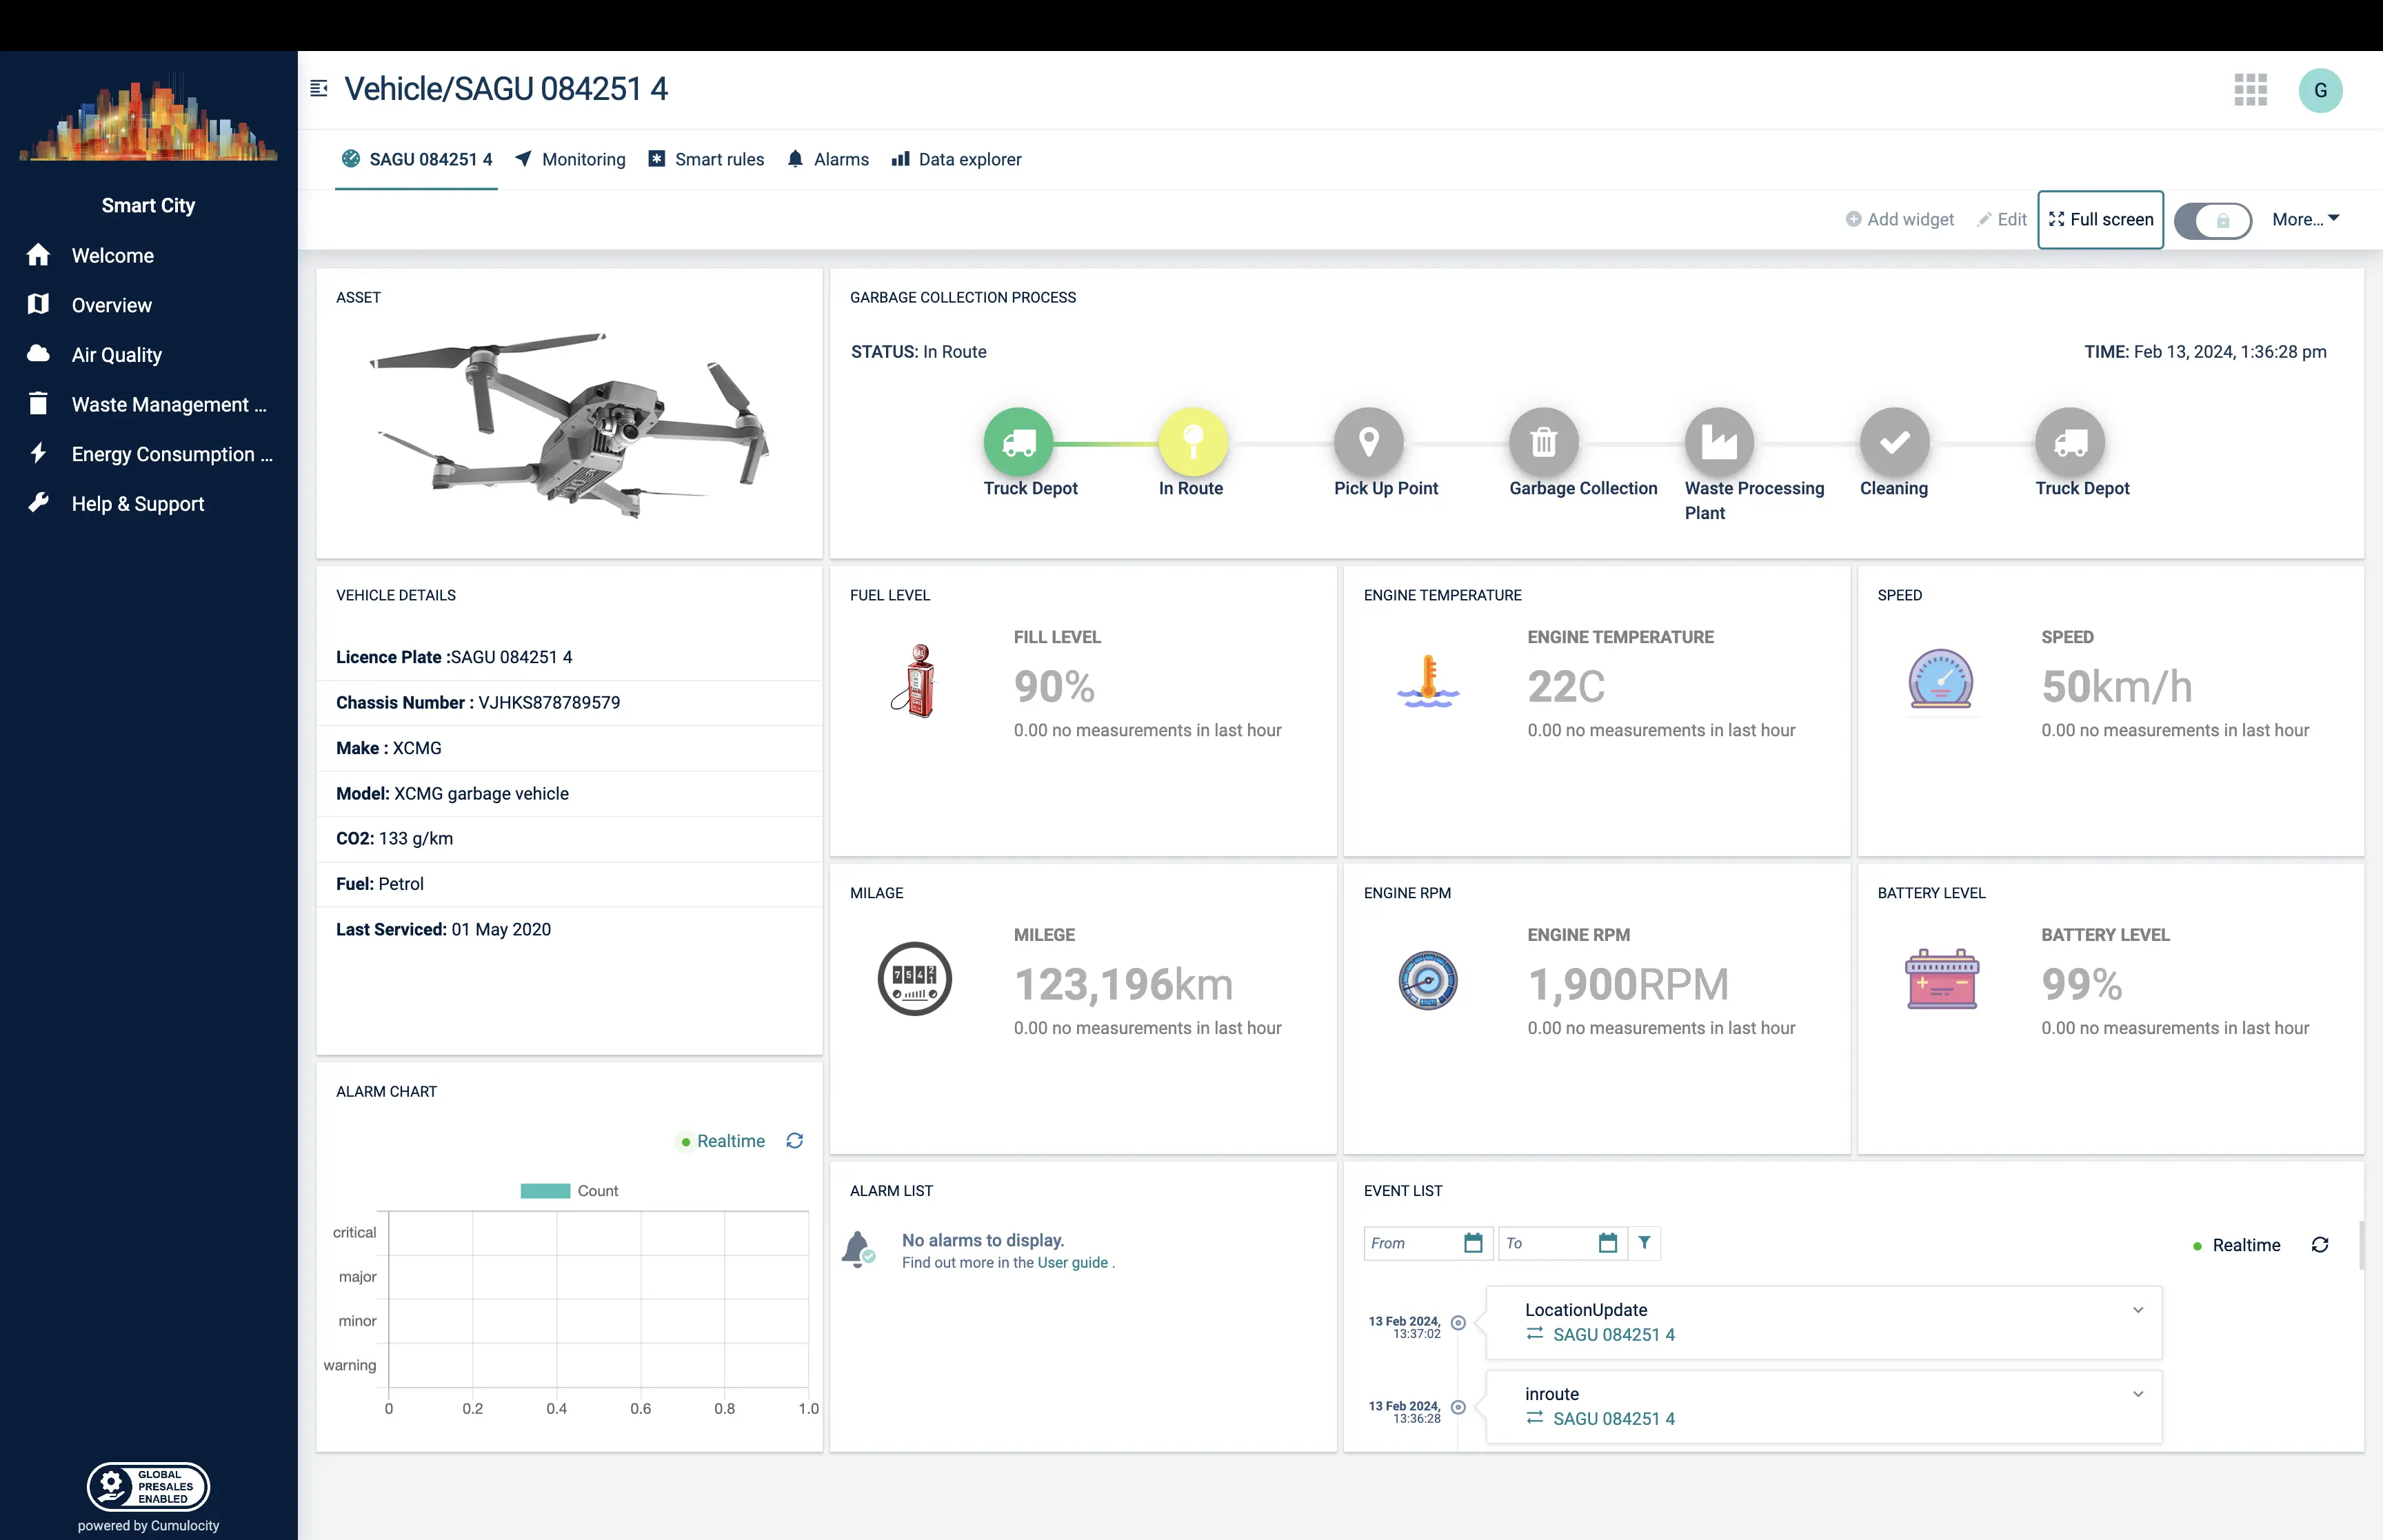The height and width of the screenshot is (1540, 2383).
Task: Click the Garbage Collection trash icon
Action: [x=1543, y=442]
